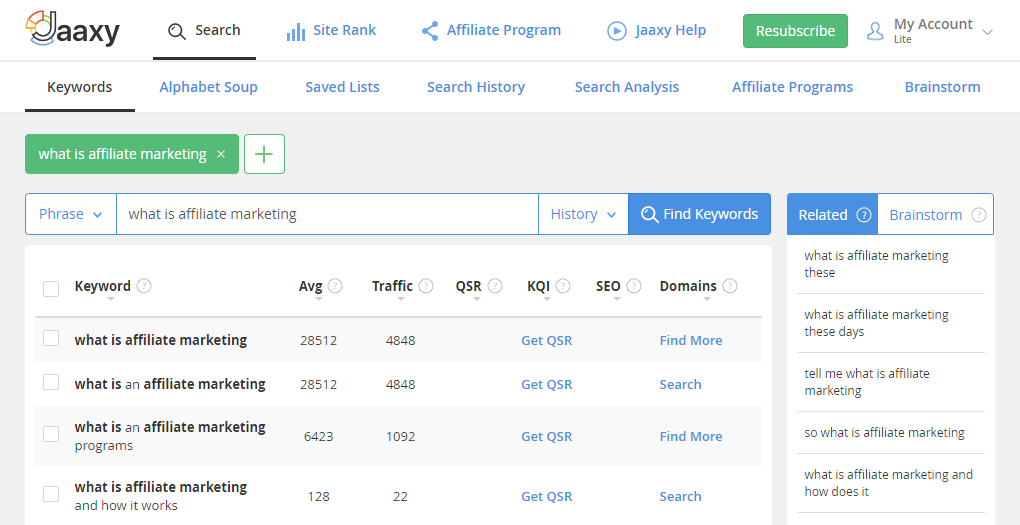Check the 'and how it works' row checkbox
This screenshot has width=1020, height=525.
[x=51, y=494]
